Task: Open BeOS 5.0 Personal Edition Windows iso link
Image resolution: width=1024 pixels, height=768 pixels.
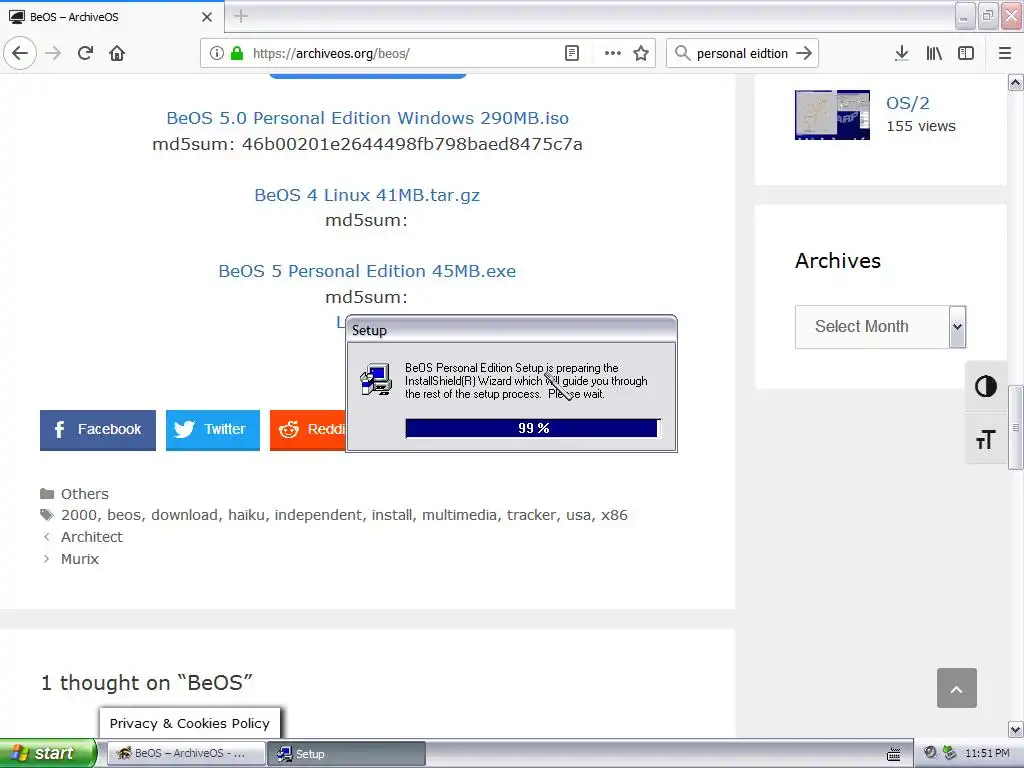Action: 368,118
